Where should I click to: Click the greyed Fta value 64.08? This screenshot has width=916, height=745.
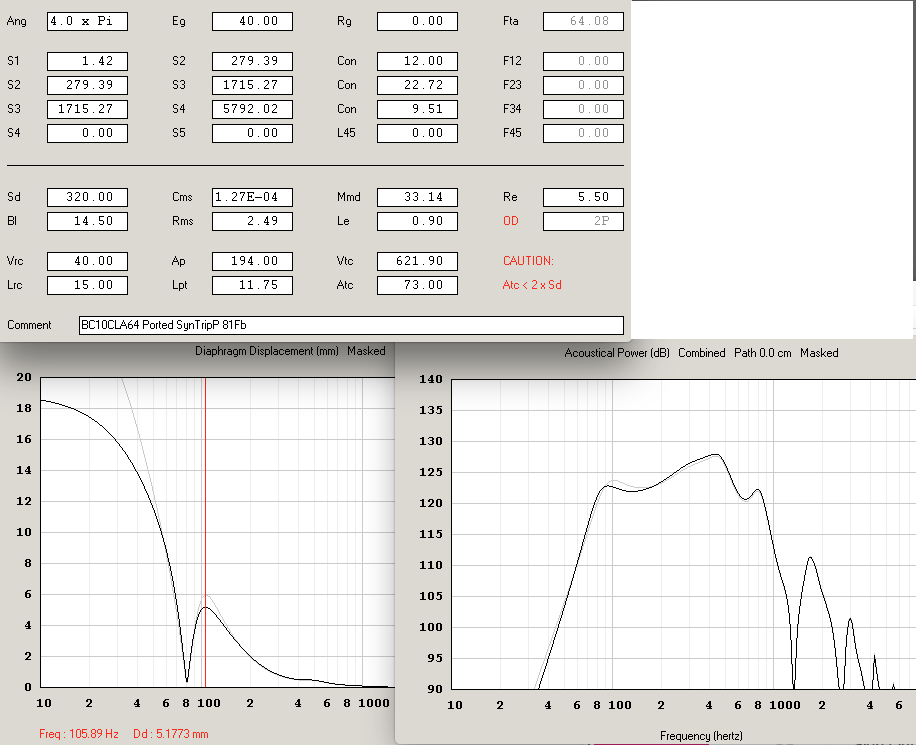(583, 22)
